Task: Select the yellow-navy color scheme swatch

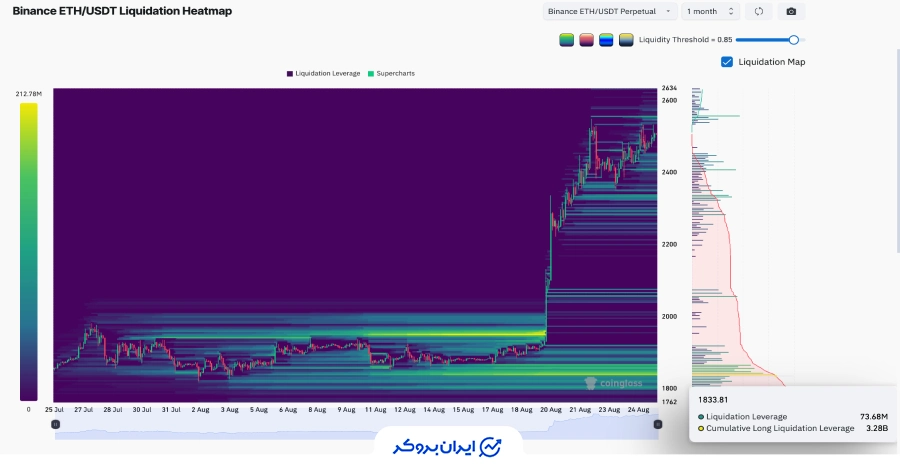Action: point(626,40)
